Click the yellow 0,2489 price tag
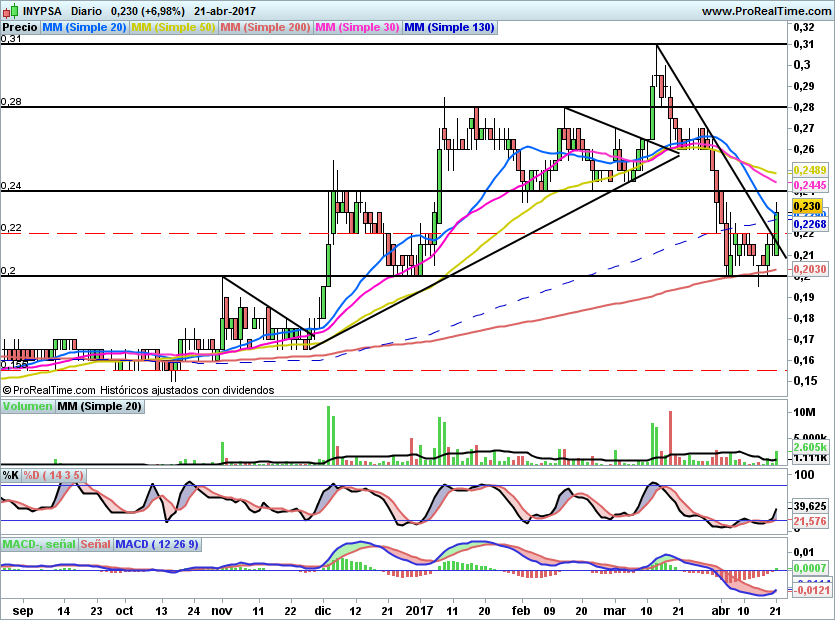The height and width of the screenshot is (620, 835). click(807, 170)
